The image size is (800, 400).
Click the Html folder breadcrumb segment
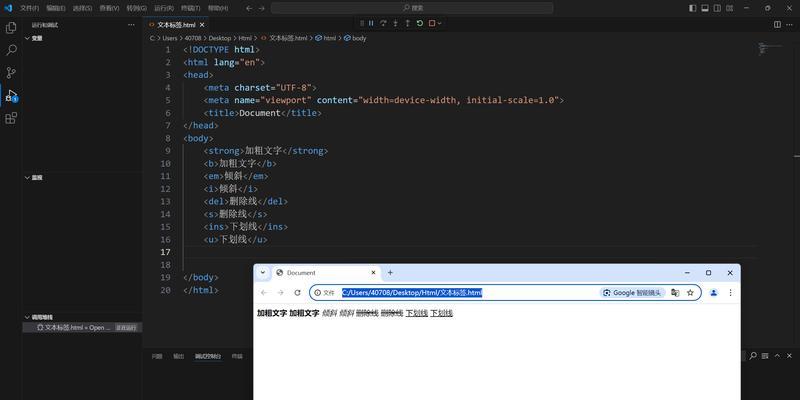coord(245,38)
